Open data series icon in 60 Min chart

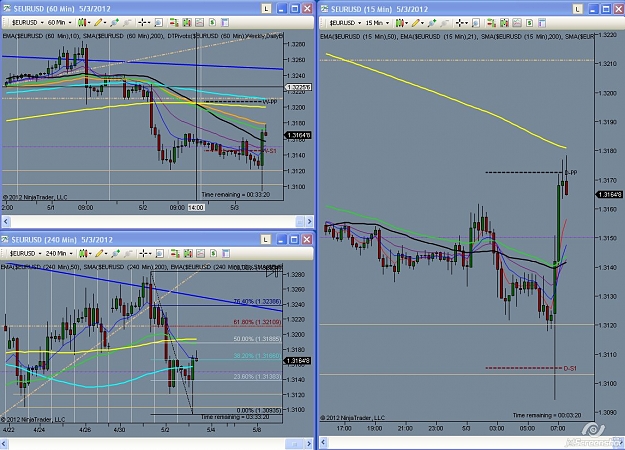[x=187, y=23]
